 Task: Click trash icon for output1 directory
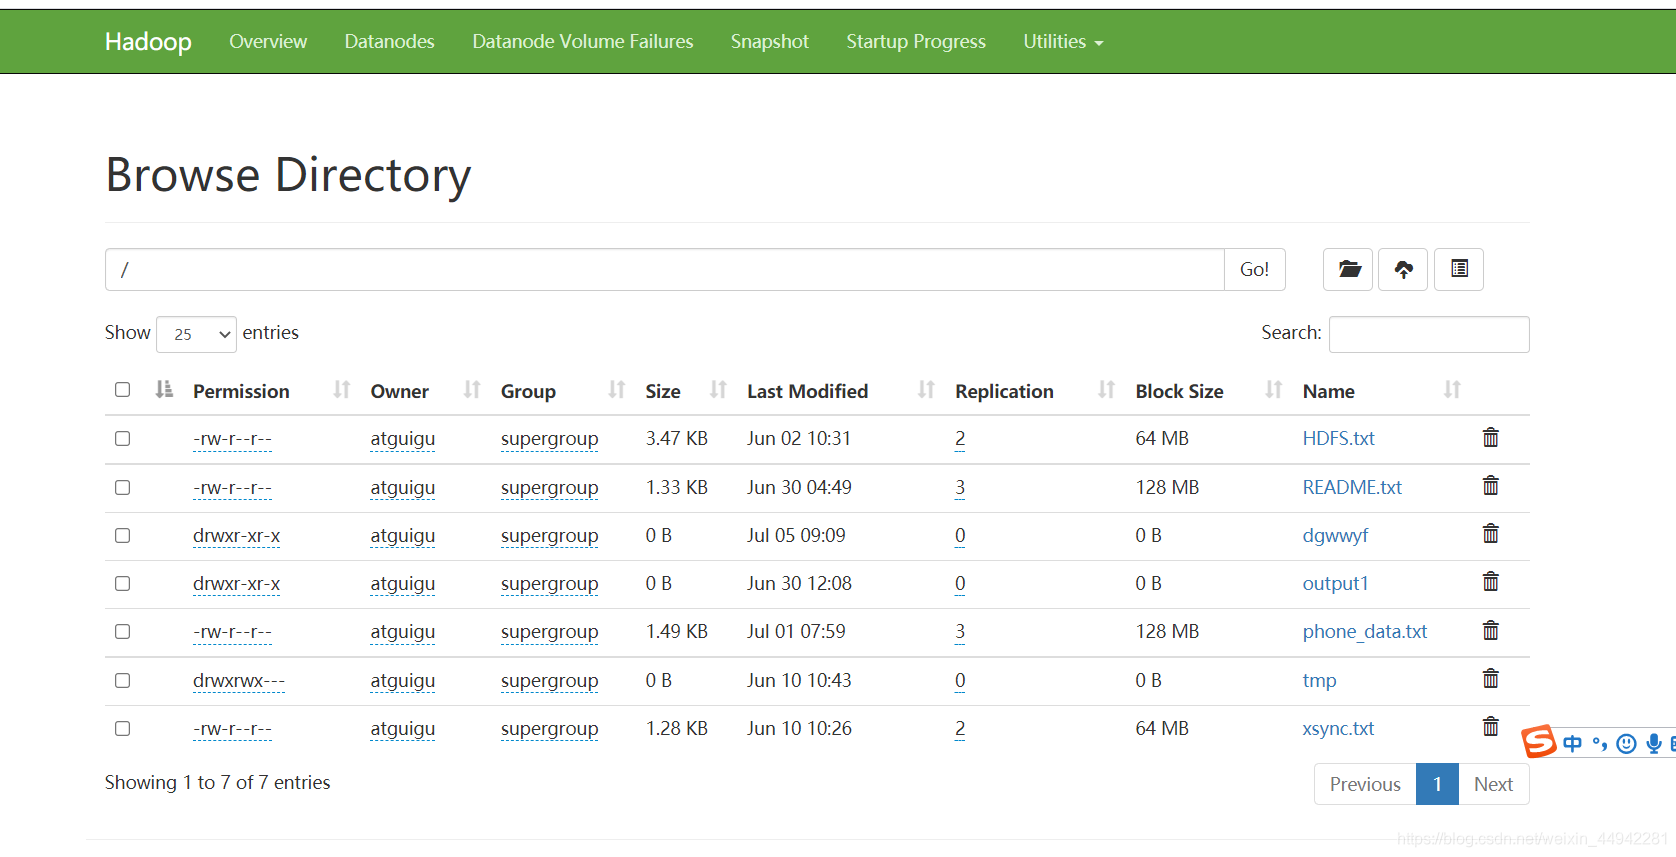pyautogui.click(x=1490, y=582)
